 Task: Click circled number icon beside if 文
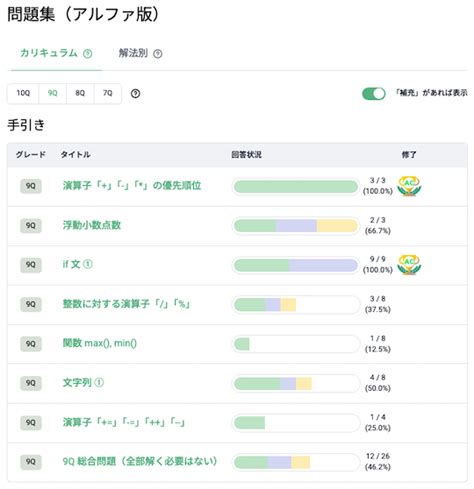(88, 264)
